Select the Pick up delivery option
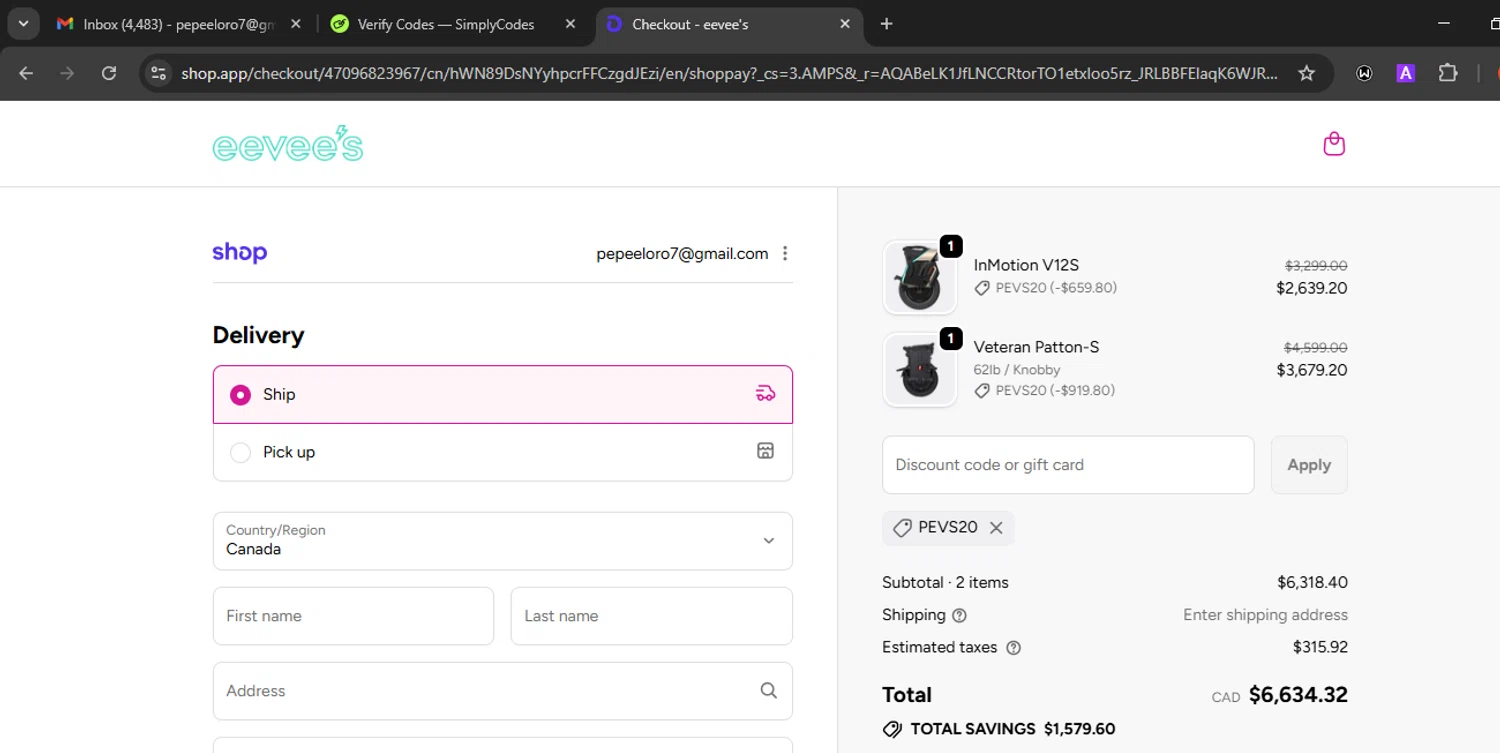 502,452
